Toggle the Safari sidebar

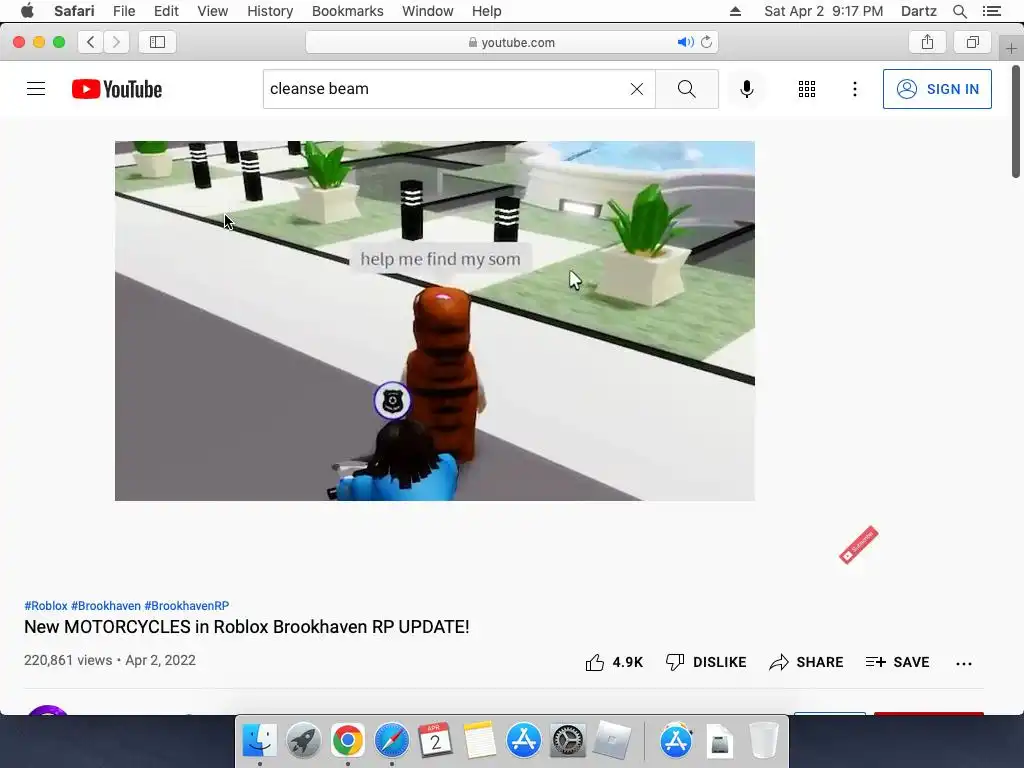(x=157, y=42)
